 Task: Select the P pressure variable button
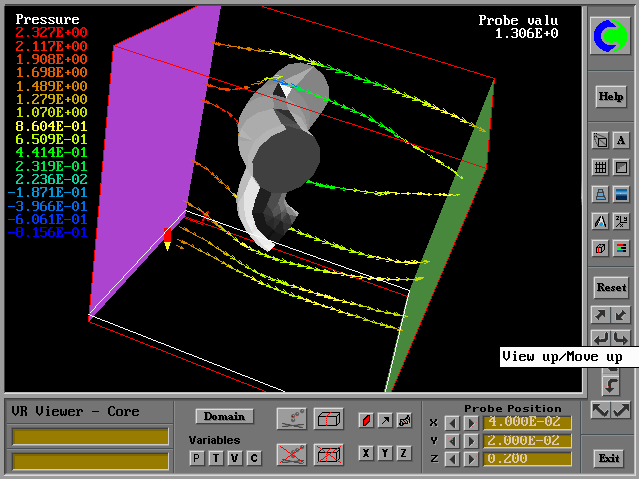point(197,458)
